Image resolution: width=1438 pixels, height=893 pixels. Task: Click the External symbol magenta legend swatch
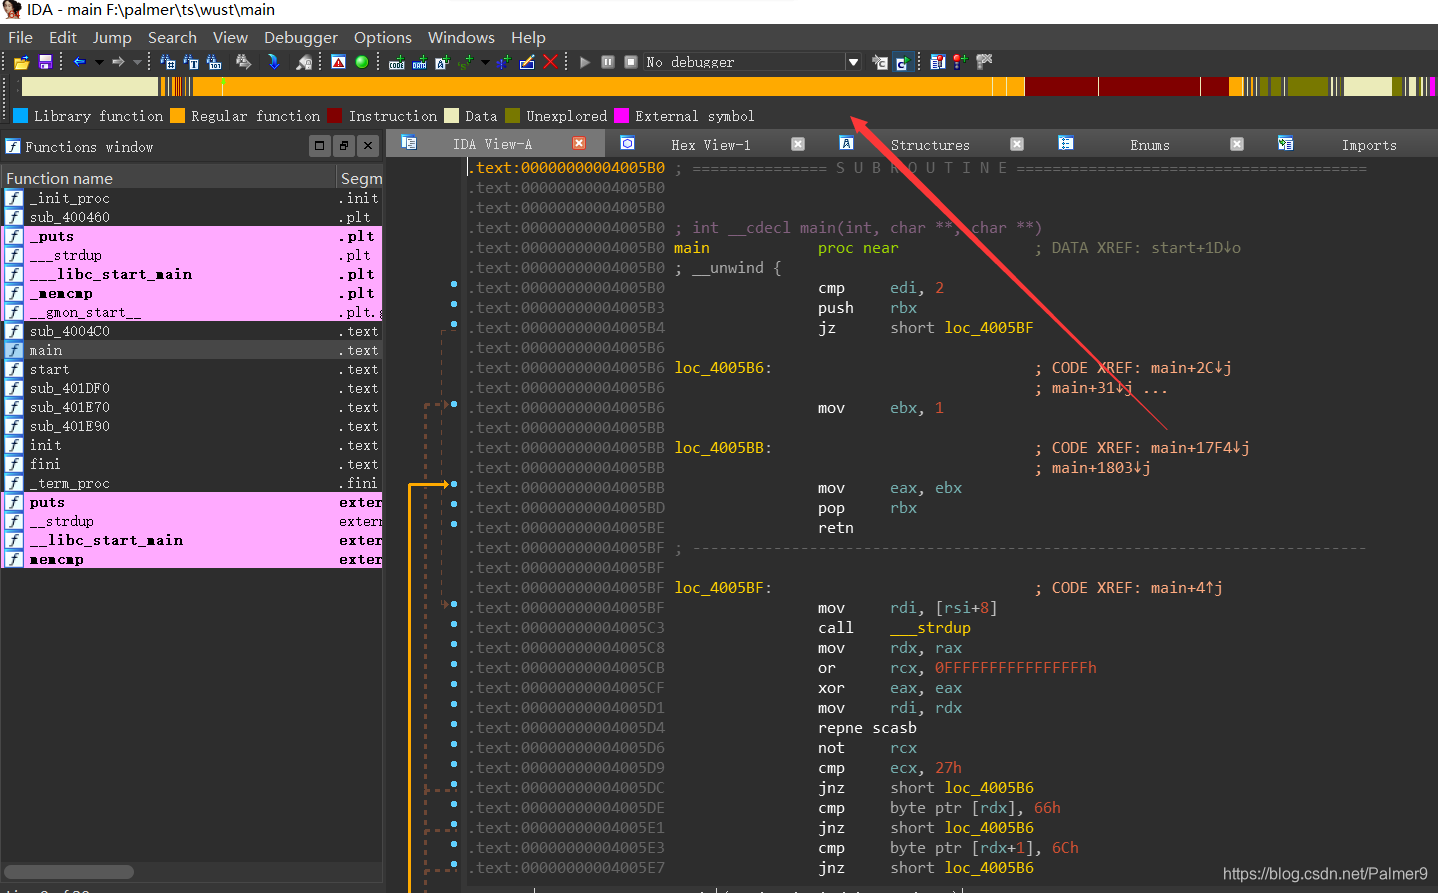pyautogui.click(x=621, y=116)
